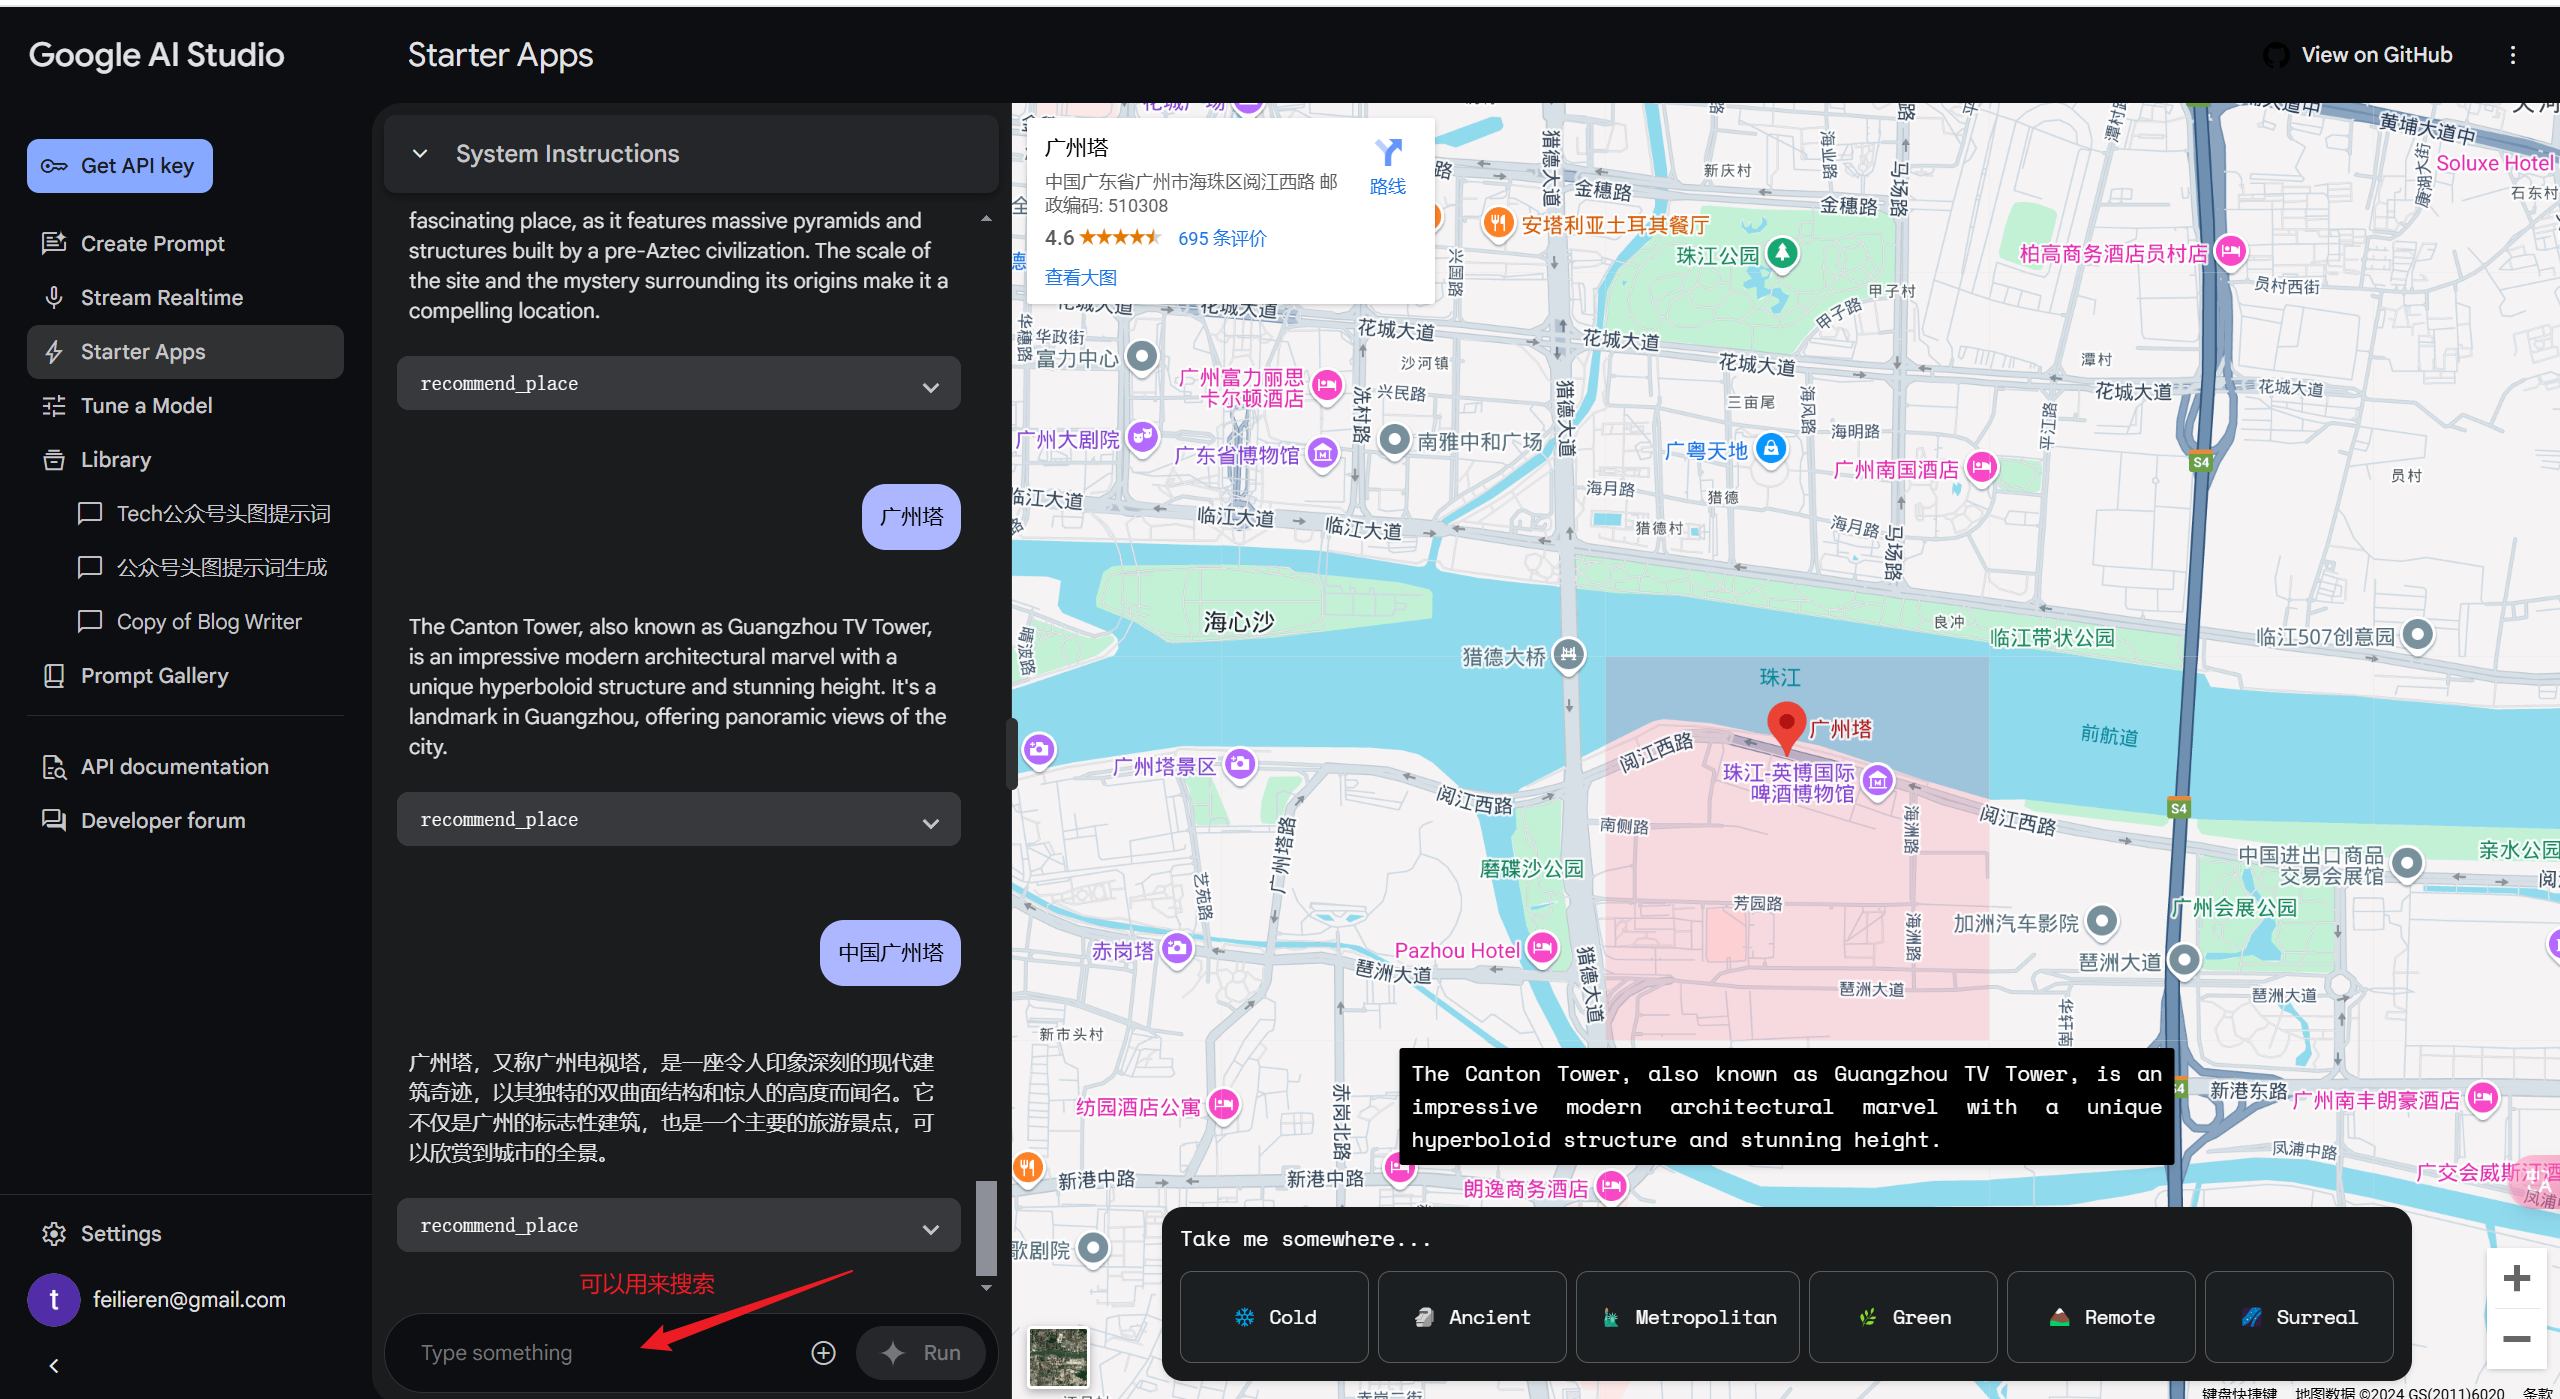Expand the first recommend_place dropdown
The width and height of the screenshot is (2560, 1399).
point(930,385)
